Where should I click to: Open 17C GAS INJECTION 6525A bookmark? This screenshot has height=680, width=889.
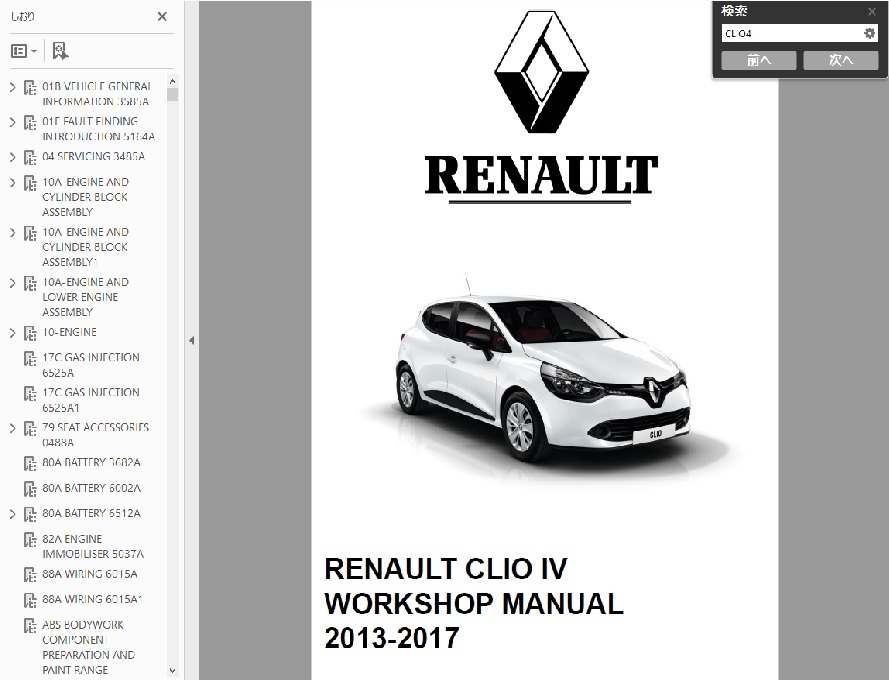coord(91,365)
